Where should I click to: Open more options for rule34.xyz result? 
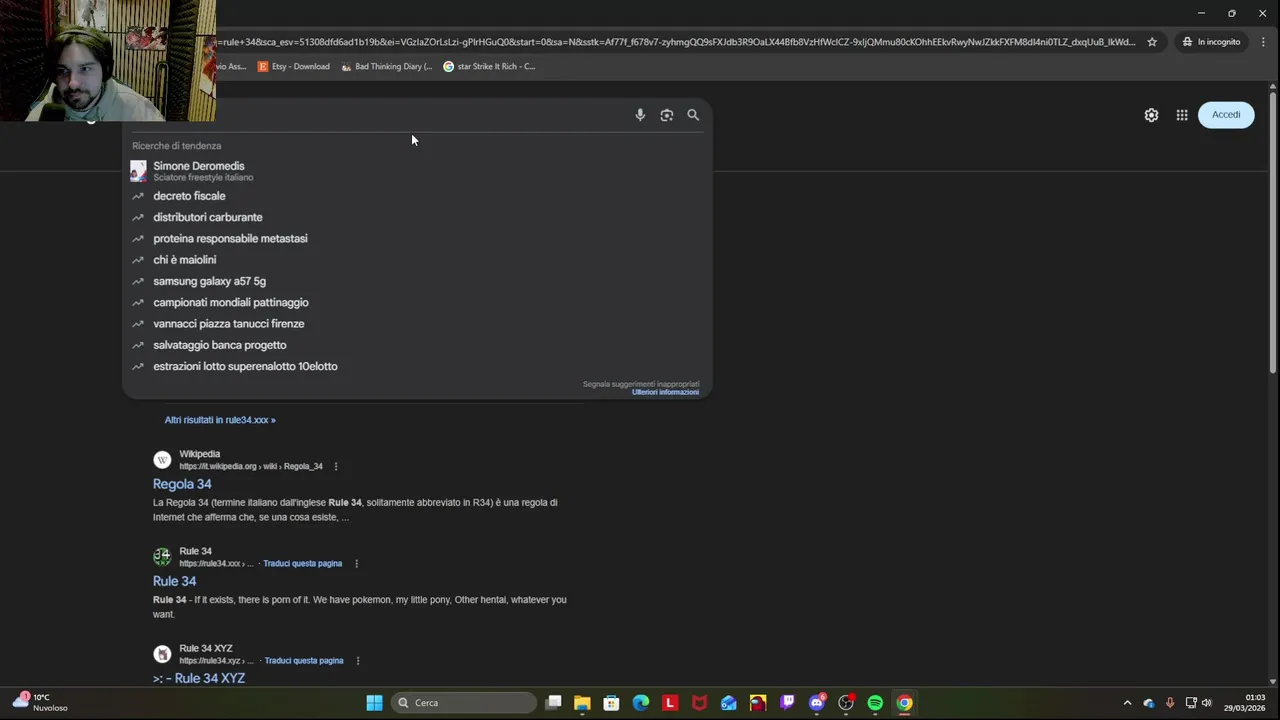click(357, 661)
